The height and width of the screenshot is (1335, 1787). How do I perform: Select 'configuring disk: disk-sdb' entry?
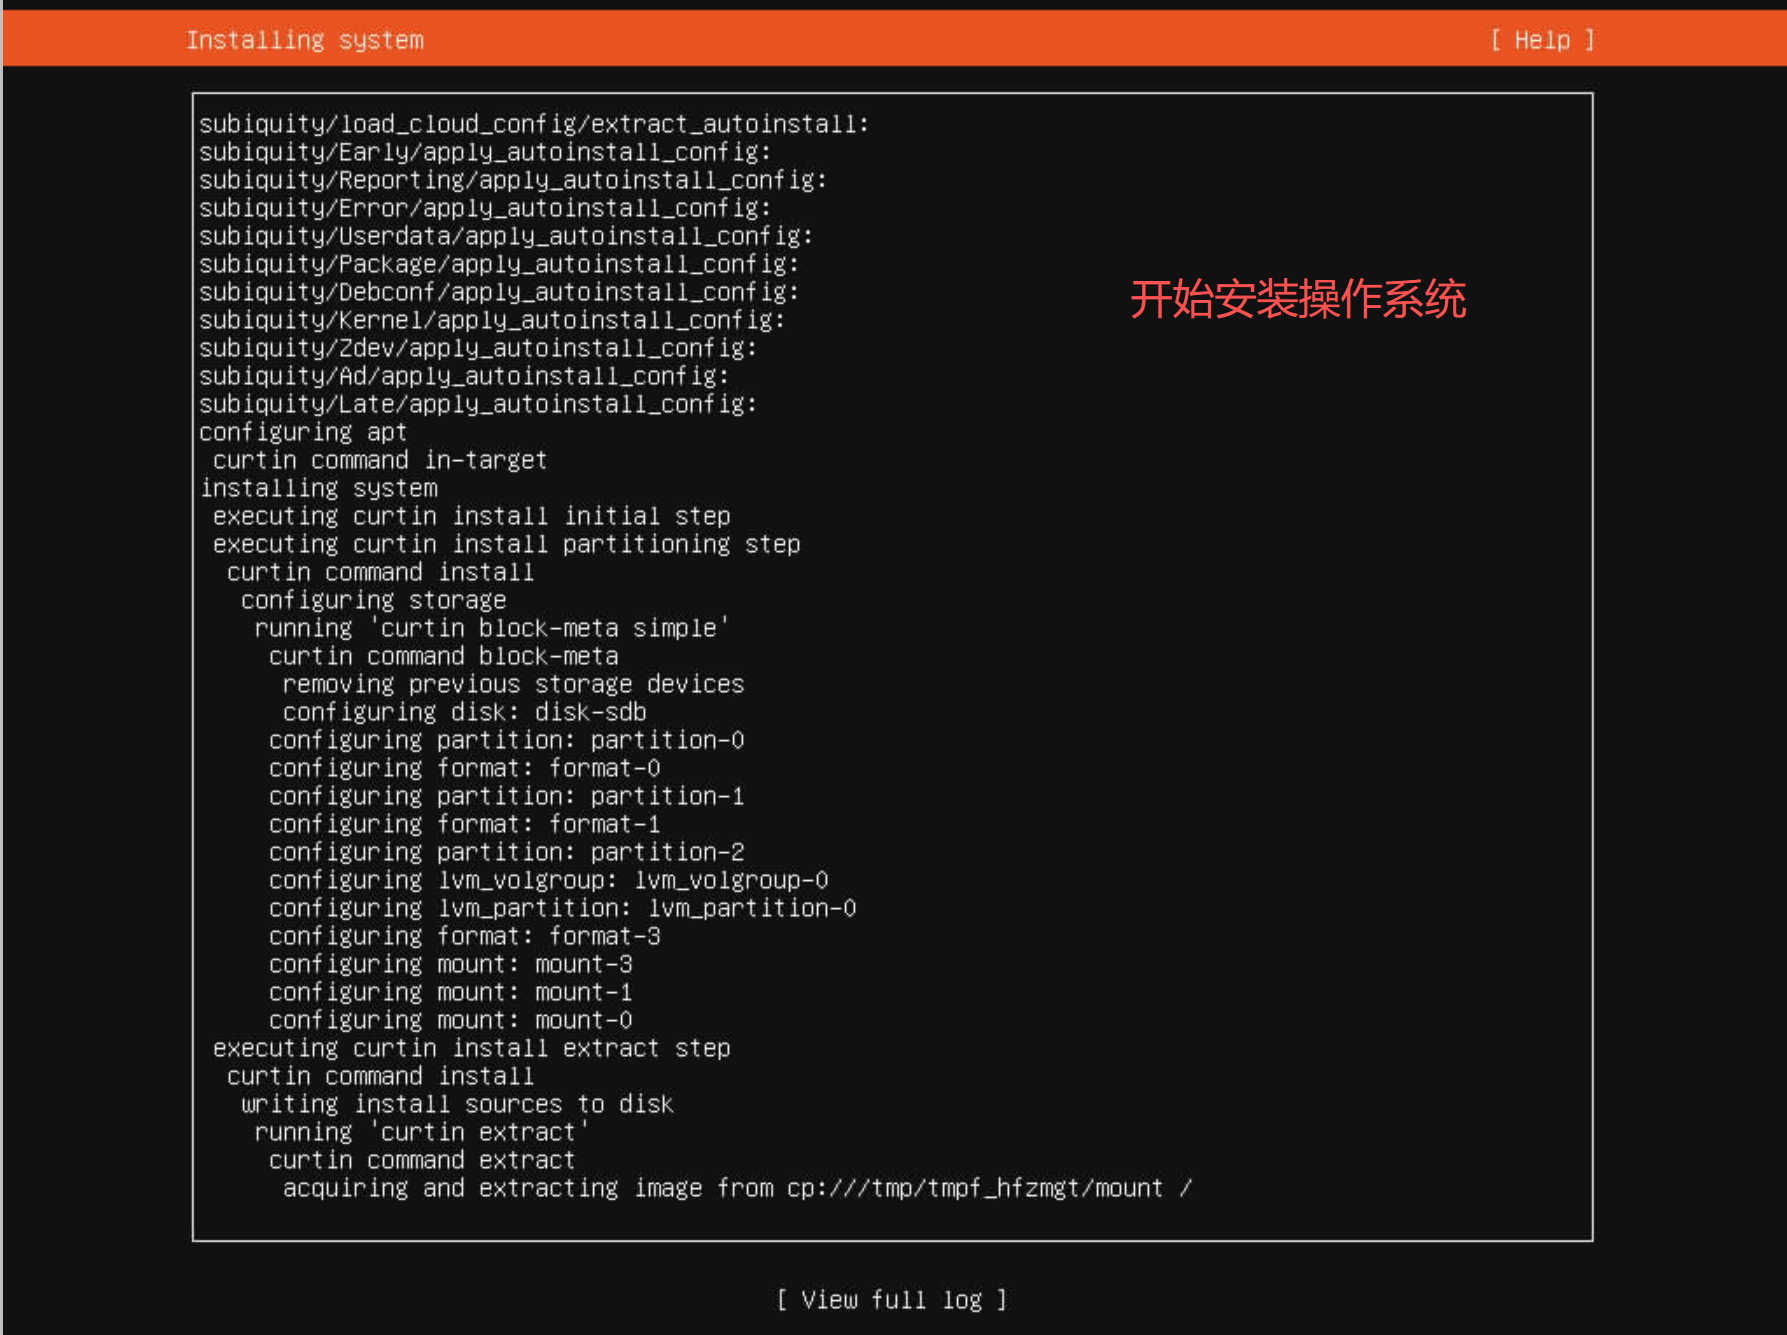pyautogui.click(x=464, y=712)
